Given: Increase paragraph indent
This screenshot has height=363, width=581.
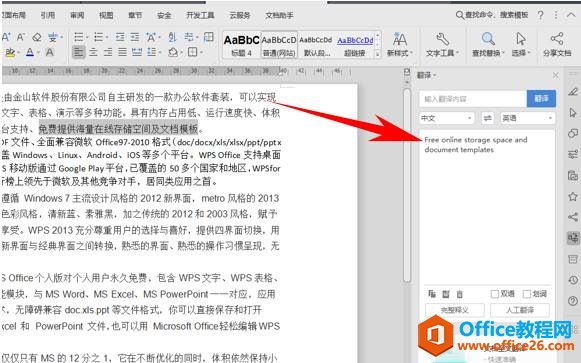Looking at the screenshot, I should coord(135,37).
